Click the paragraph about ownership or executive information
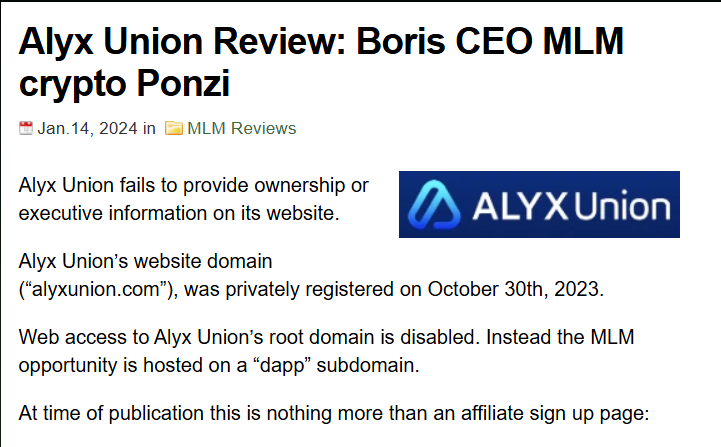This screenshot has width=721, height=447. 193,199
